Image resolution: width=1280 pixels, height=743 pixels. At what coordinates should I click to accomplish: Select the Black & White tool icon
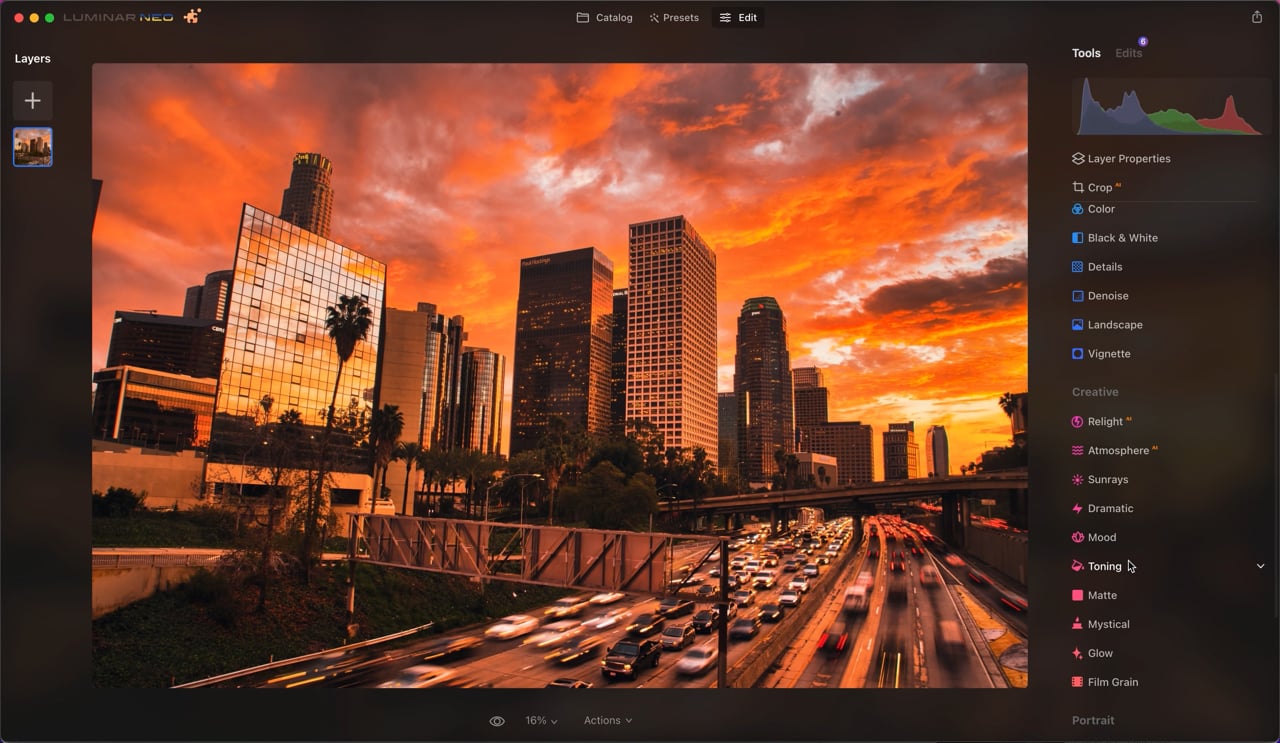pyautogui.click(x=1077, y=238)
